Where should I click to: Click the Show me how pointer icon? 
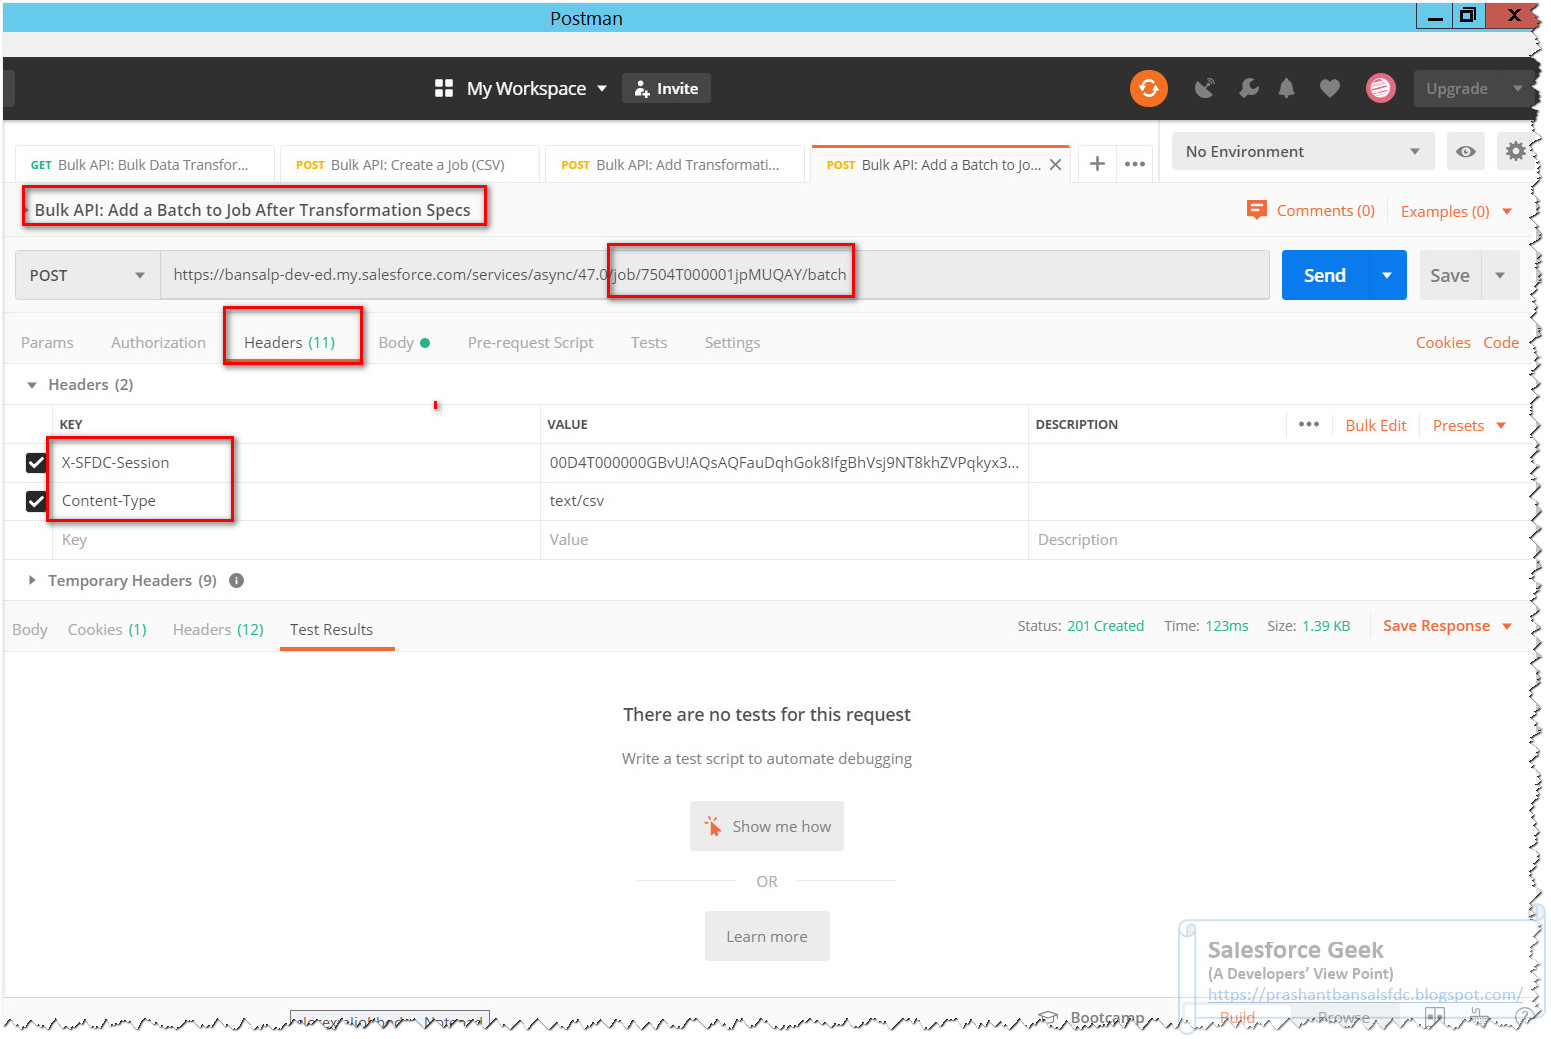pos(712,826)
